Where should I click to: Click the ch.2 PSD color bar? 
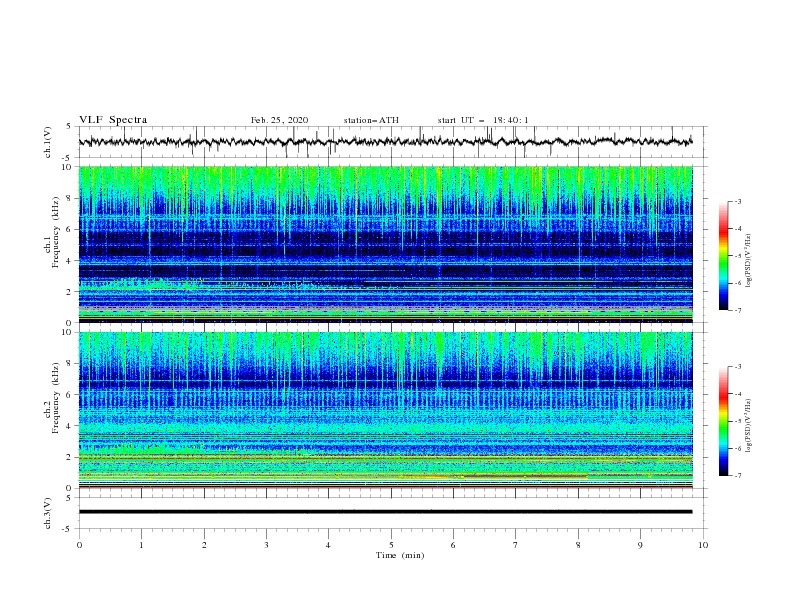723,421
